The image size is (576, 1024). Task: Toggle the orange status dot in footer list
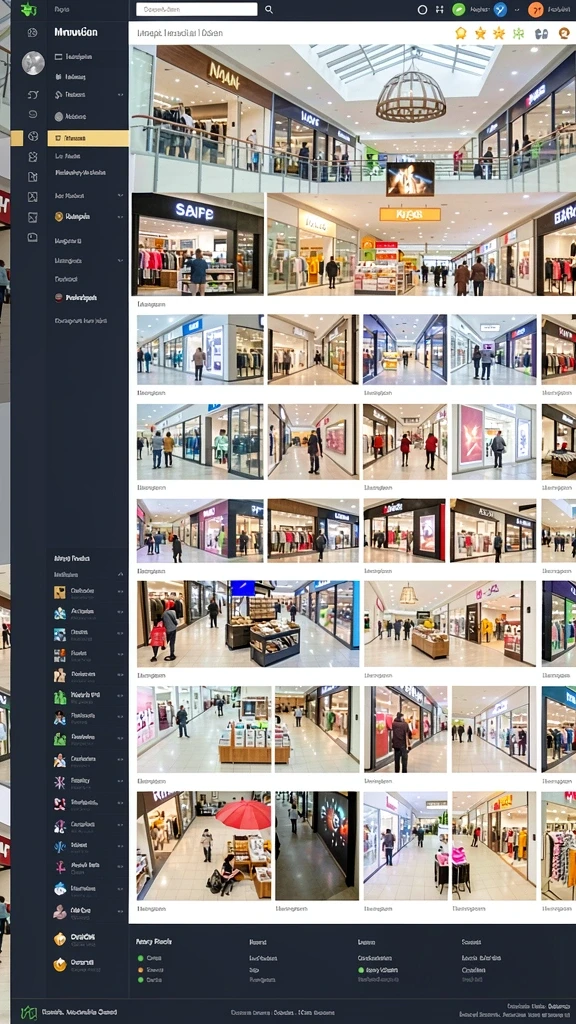pos(140,969)
